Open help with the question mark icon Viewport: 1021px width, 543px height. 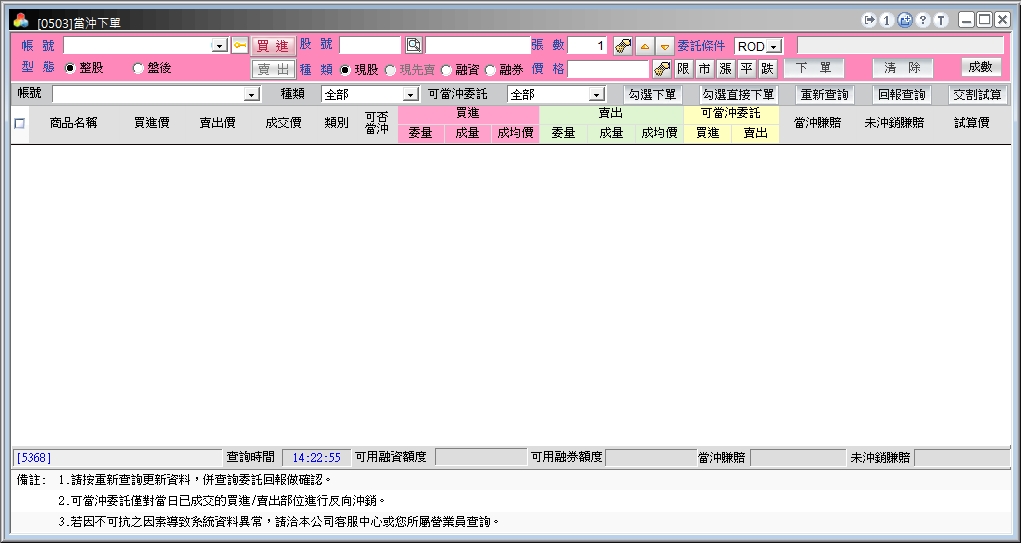(x=923, y=20)
